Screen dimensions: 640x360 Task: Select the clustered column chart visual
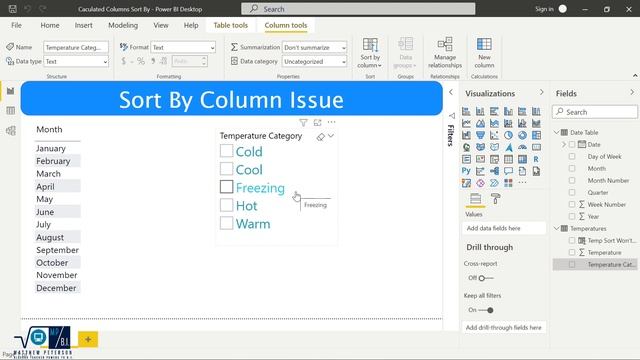(x=508, y=111)
